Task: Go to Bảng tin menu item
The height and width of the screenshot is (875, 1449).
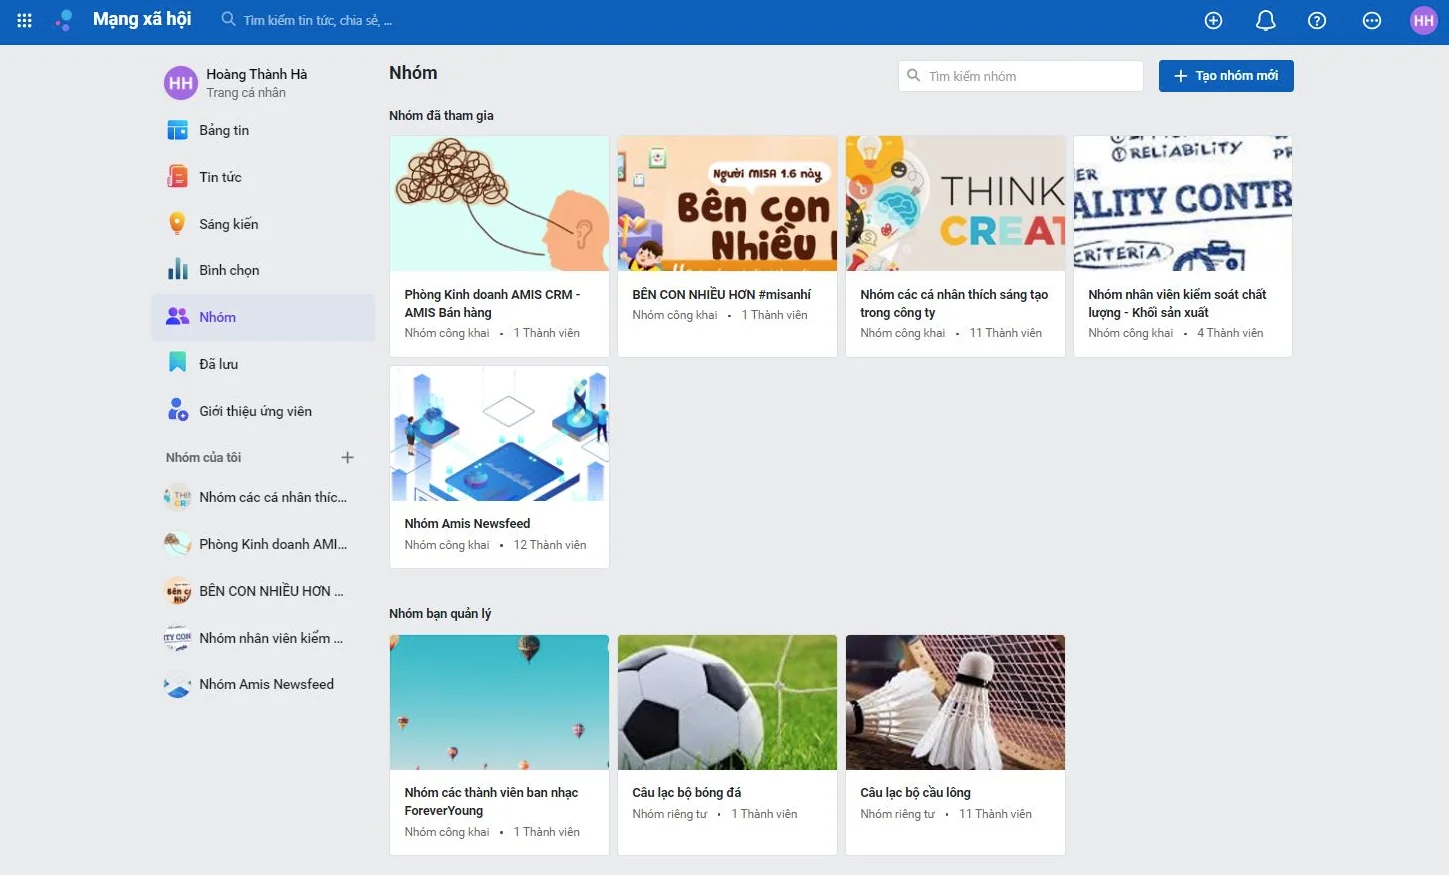Action: [263, 130]
